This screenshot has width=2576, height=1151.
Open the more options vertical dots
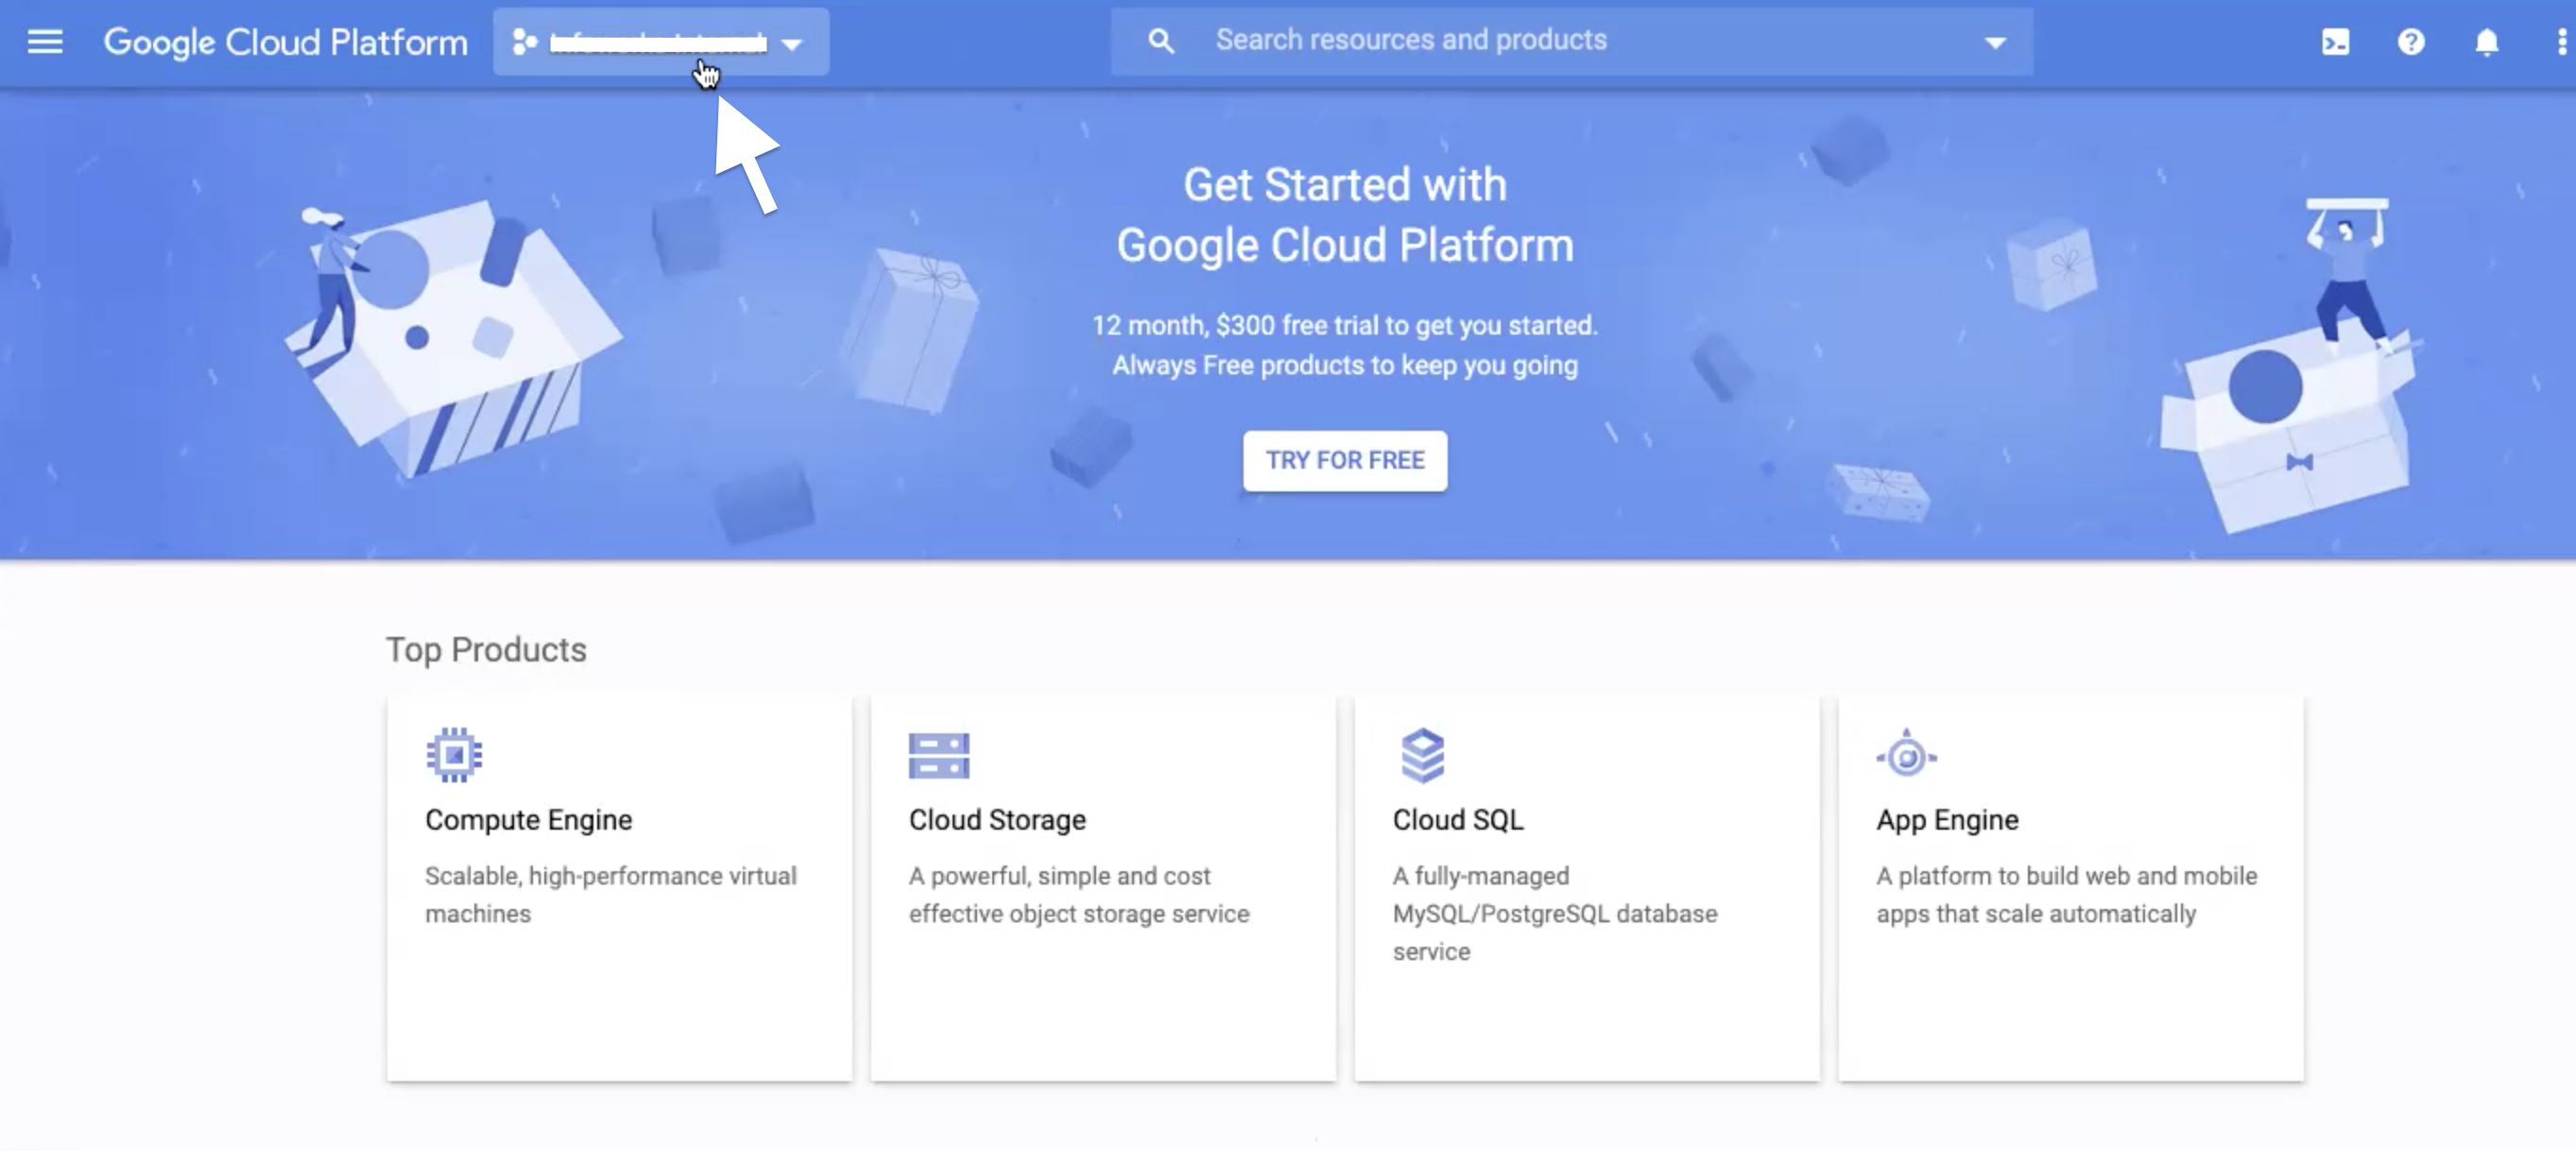coord(2561,42)
